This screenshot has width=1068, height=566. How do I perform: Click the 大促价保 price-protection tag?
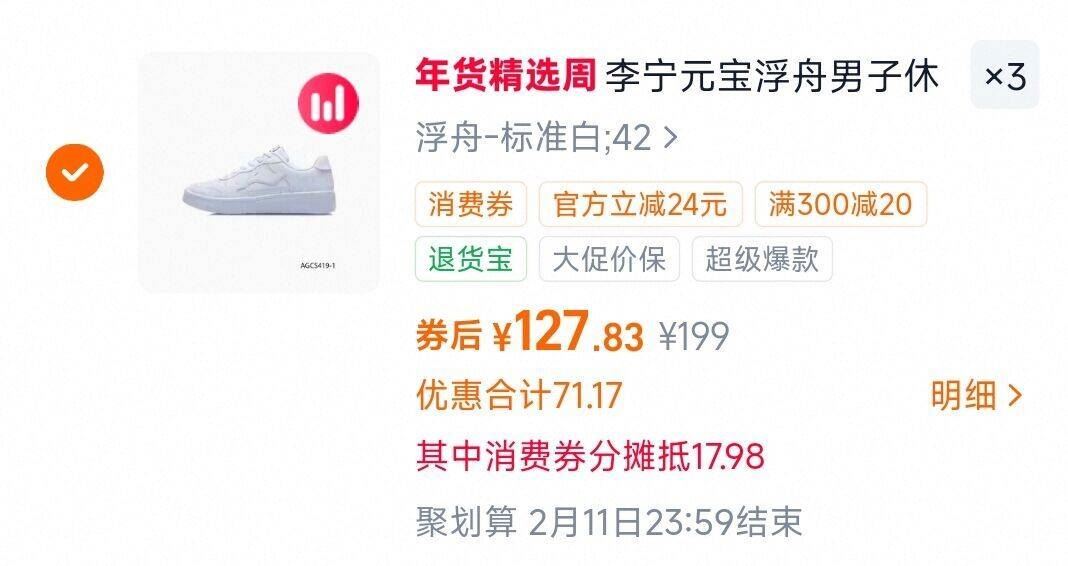(609, 259)
